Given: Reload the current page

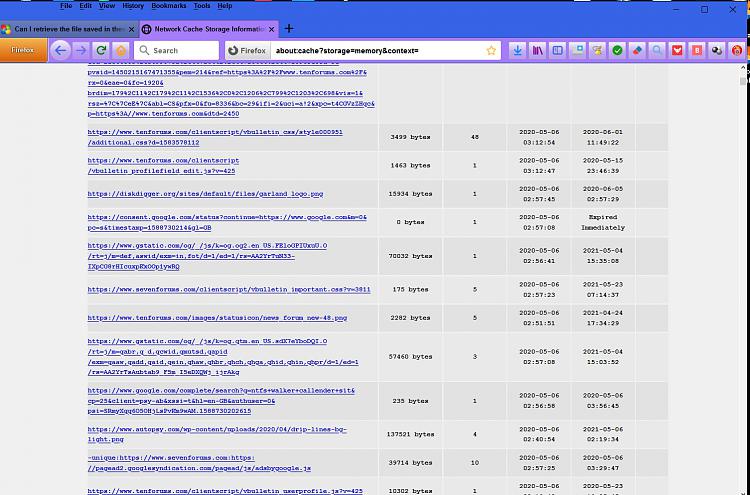Looking at the screenshot, I should (101, 50).
